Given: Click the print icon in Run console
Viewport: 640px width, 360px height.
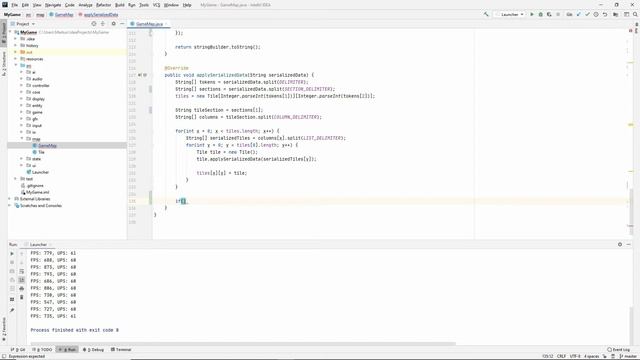Looking at the screenshot, I should (22, 288).
